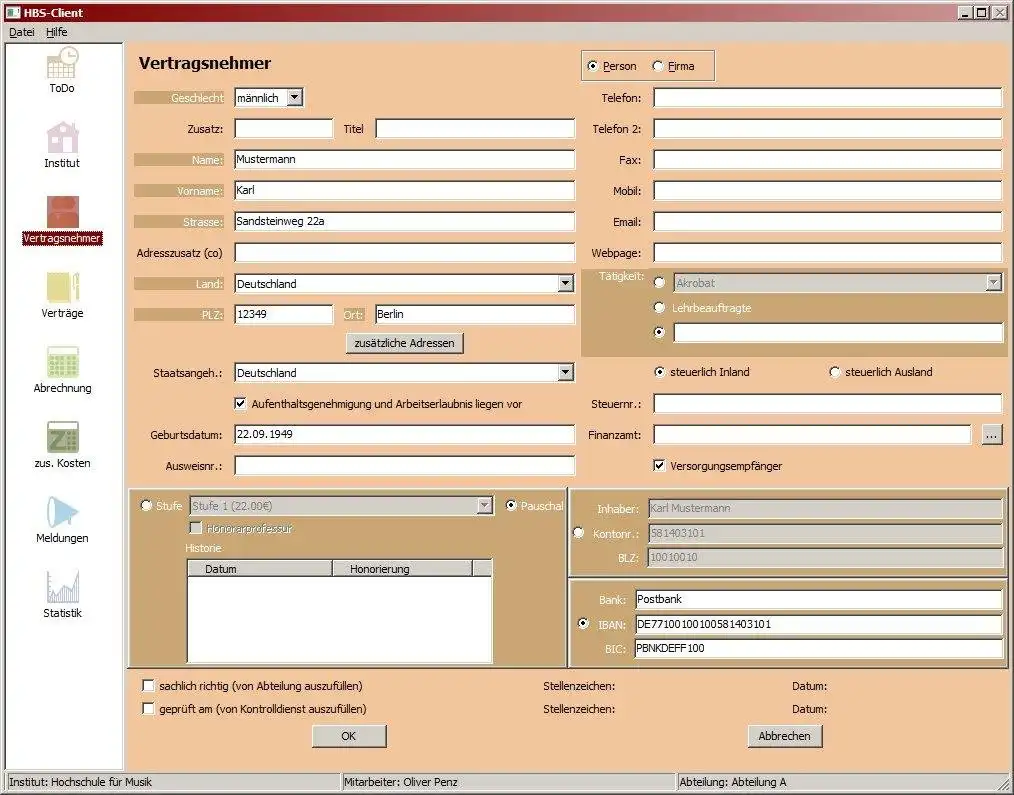This screenshot has height=795, width=1014.
Task: Maximize the HBS-Client window
Action: coord(981,12)
